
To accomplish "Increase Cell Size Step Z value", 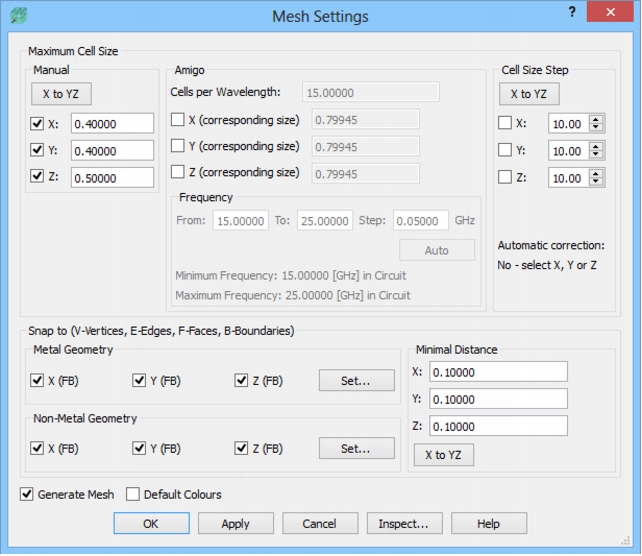I will click(x=596, y=174).
